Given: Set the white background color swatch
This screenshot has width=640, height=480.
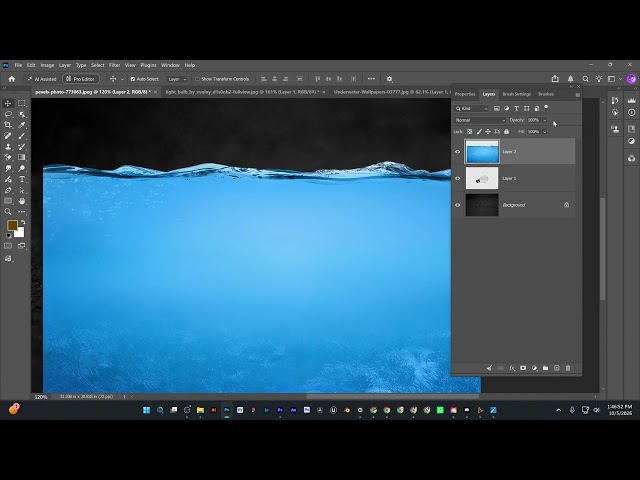Looking at the screenshot, I should [20, 233].
